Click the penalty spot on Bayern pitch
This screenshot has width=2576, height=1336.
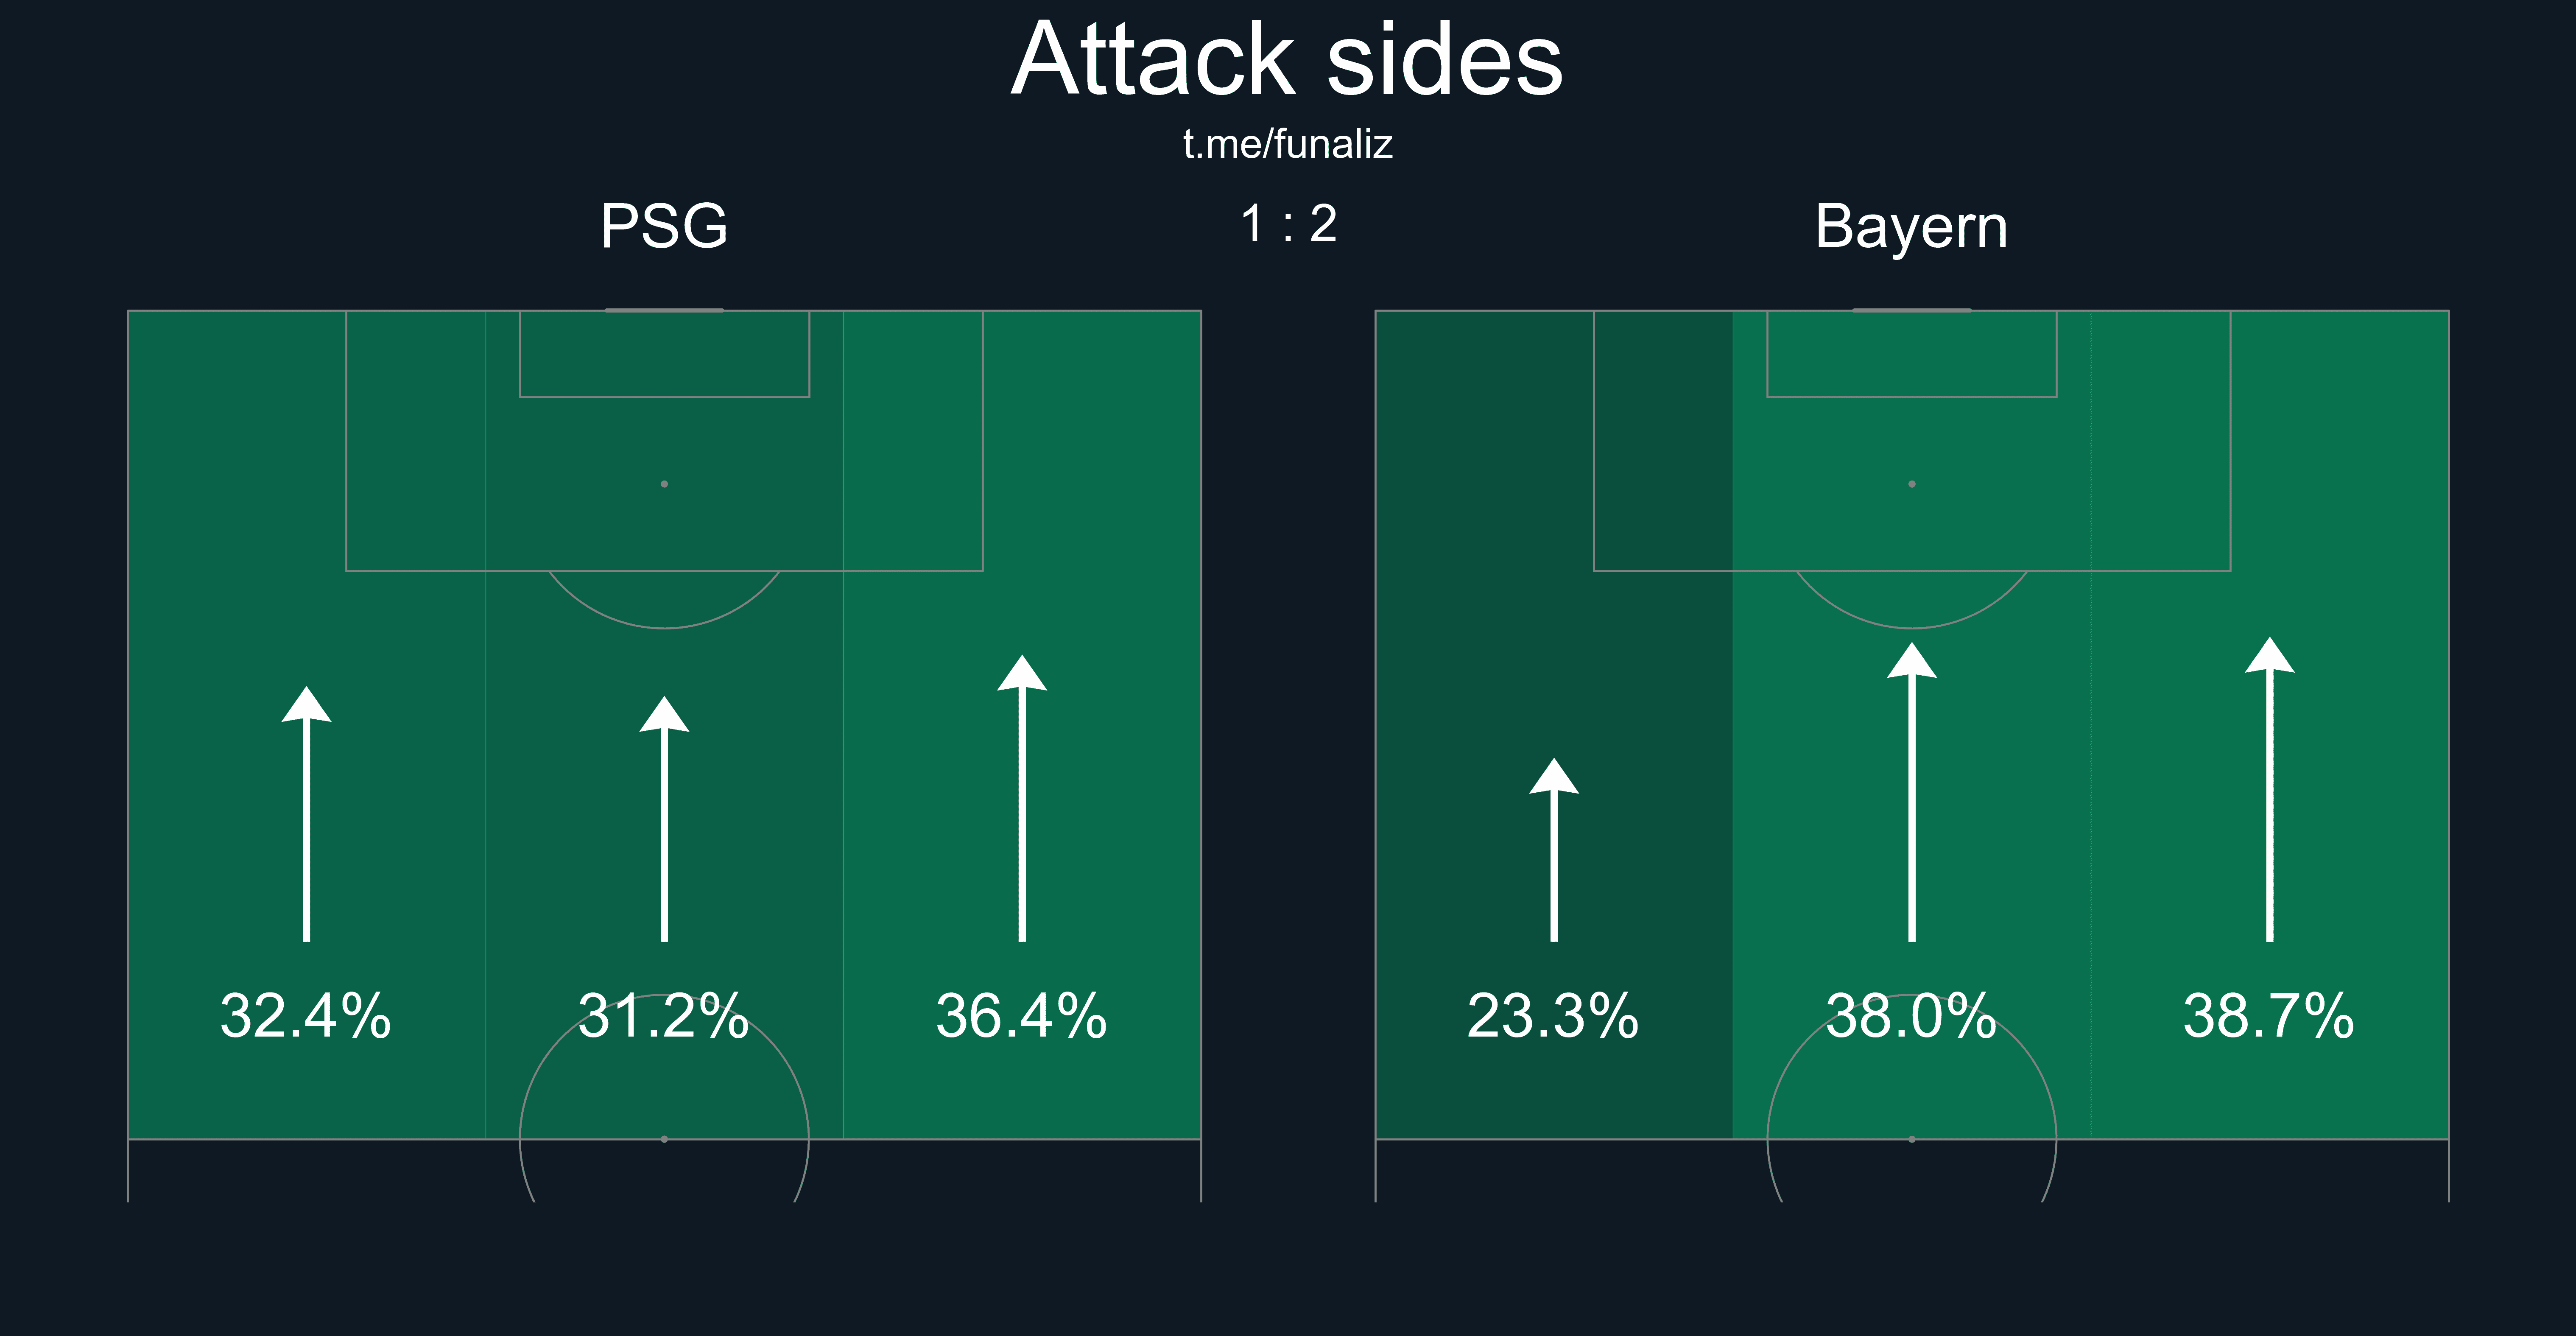[x=1912, y=484]
